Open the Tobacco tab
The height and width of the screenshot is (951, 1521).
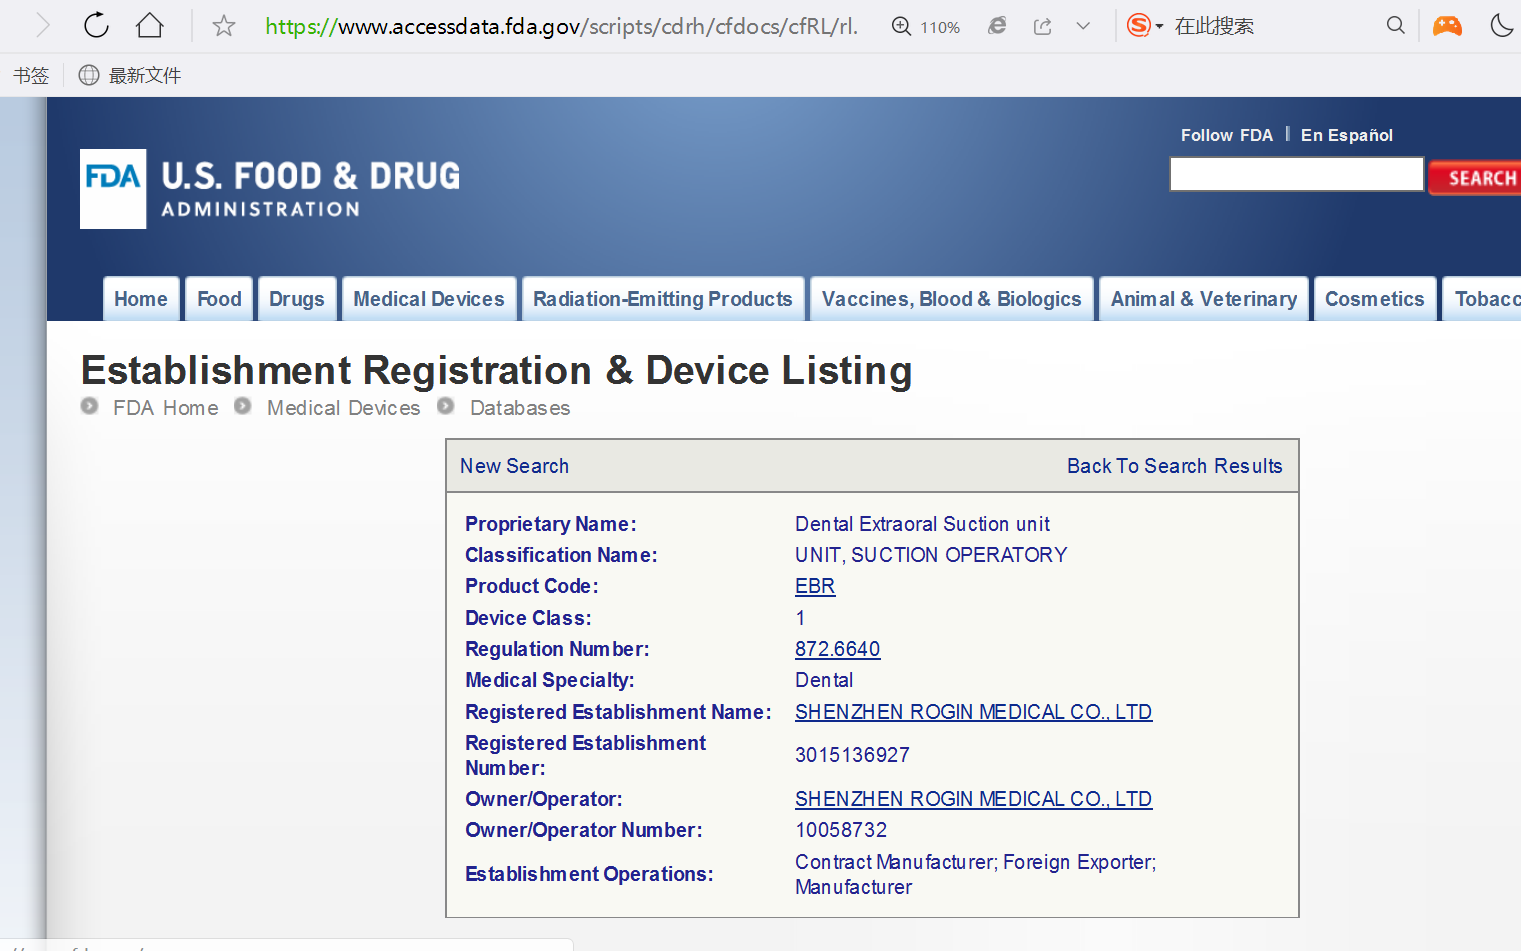(1482, 299)
